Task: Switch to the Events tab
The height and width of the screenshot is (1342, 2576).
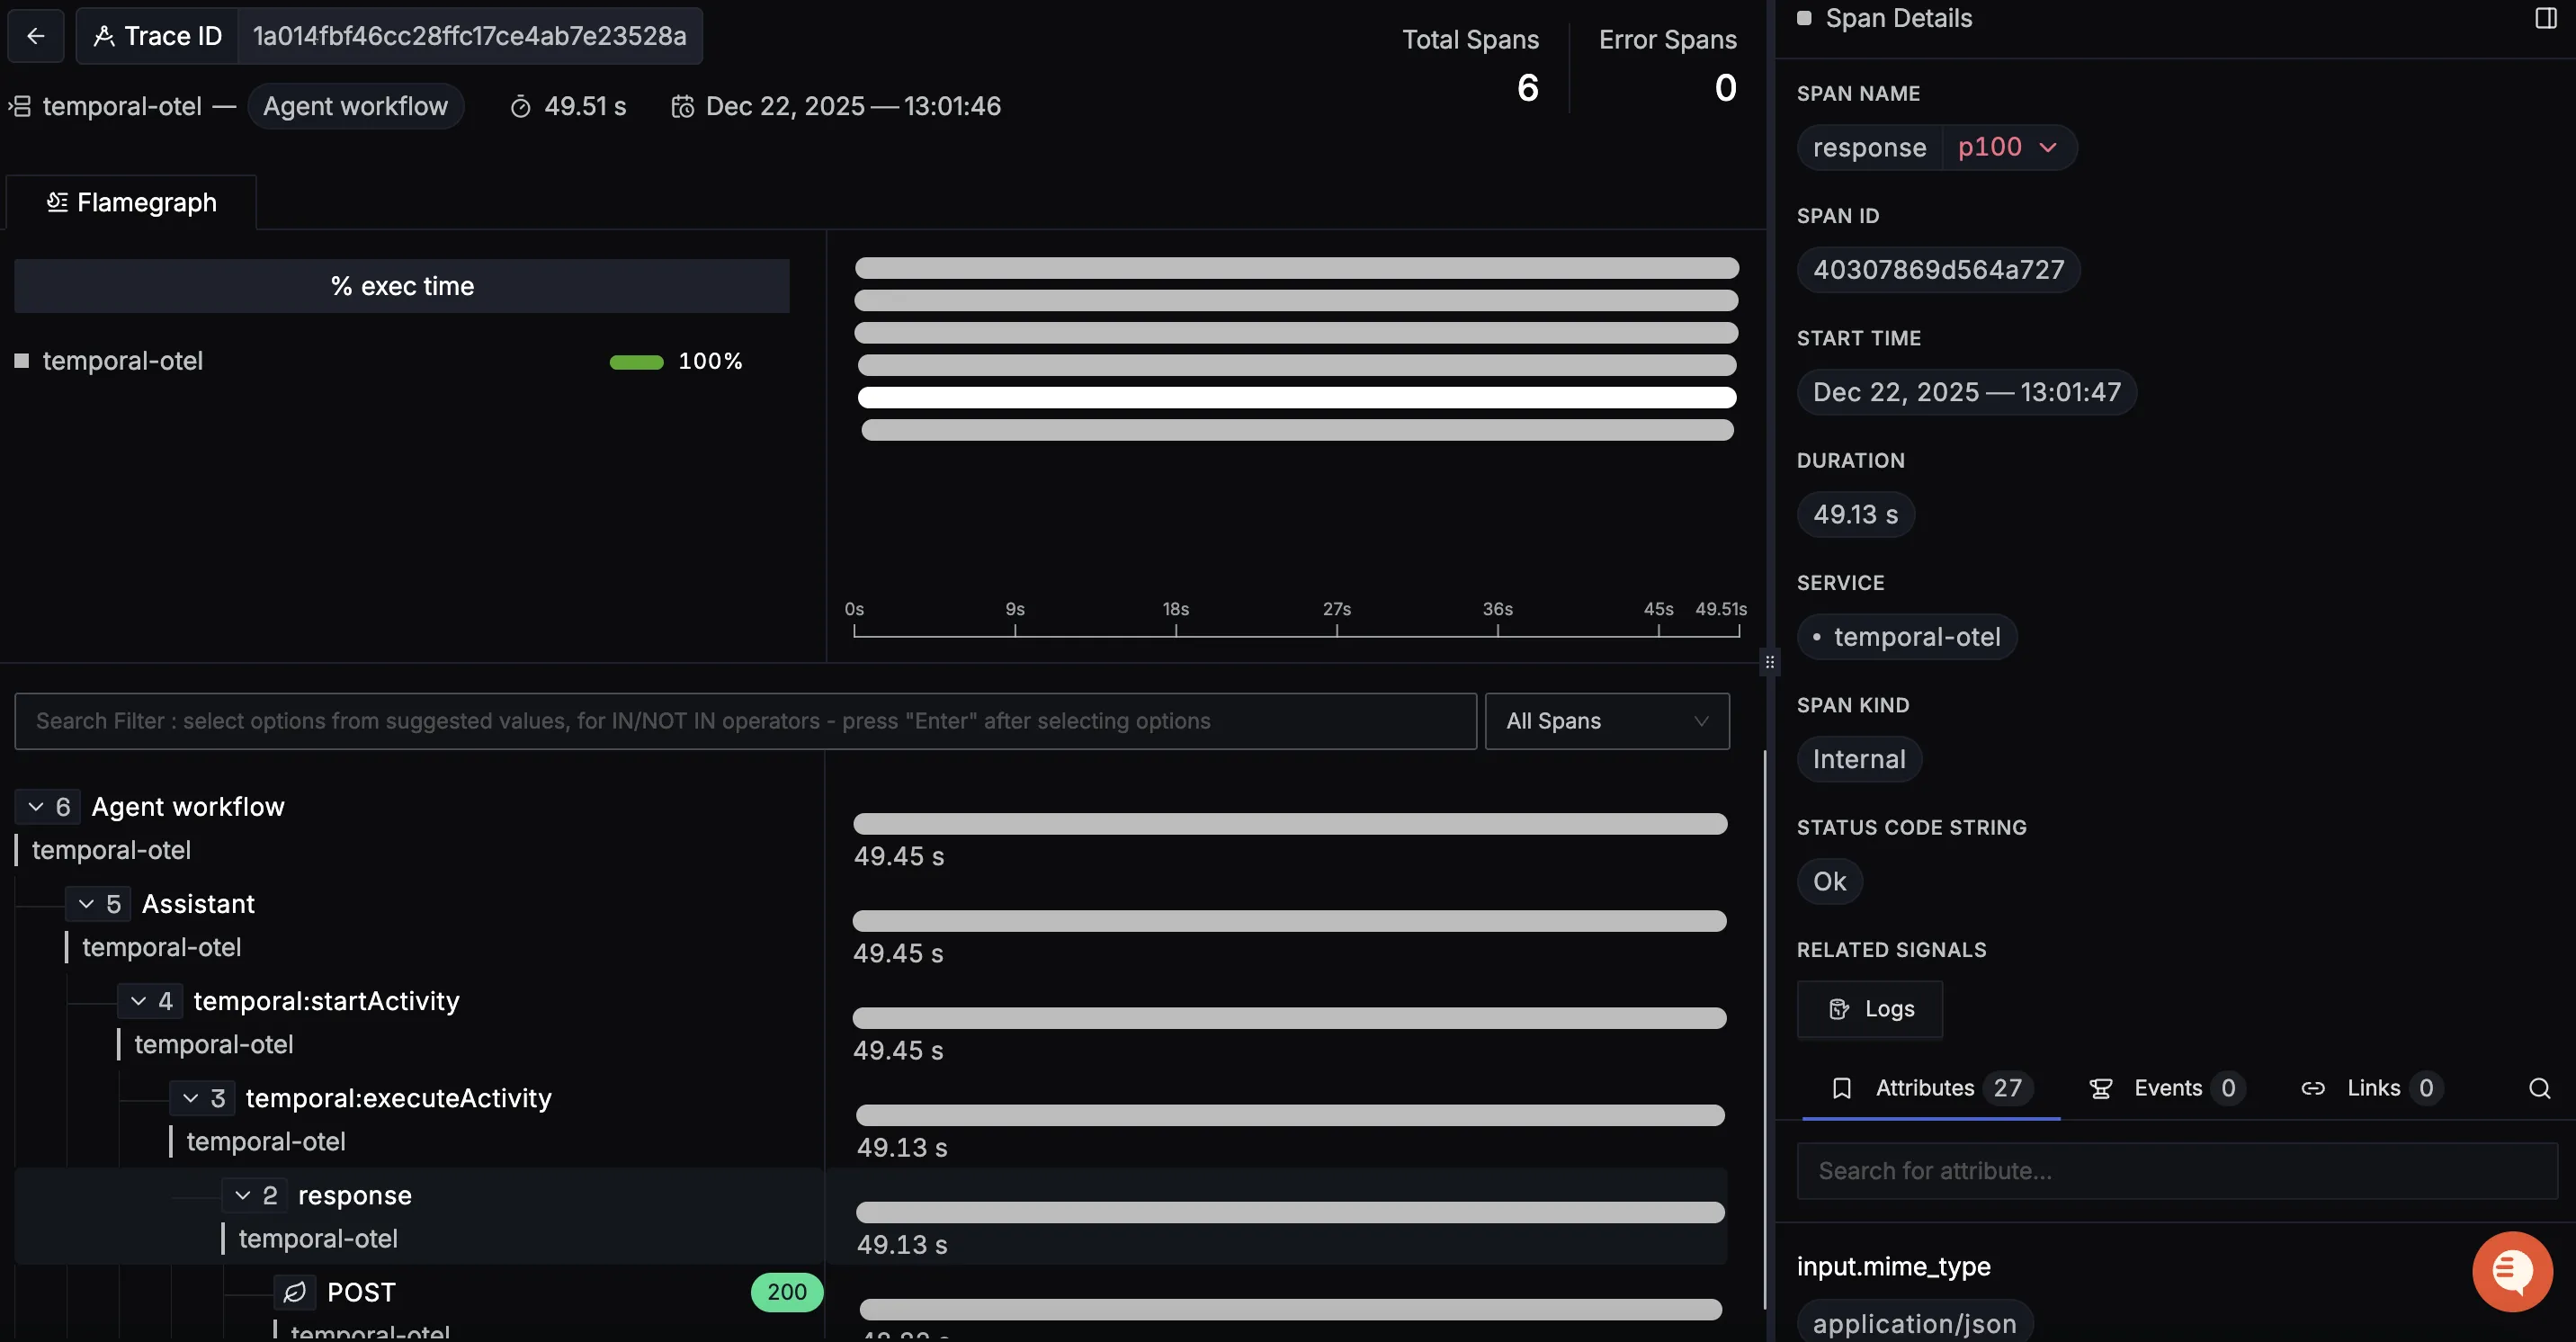Action: coord(2166,1089)
